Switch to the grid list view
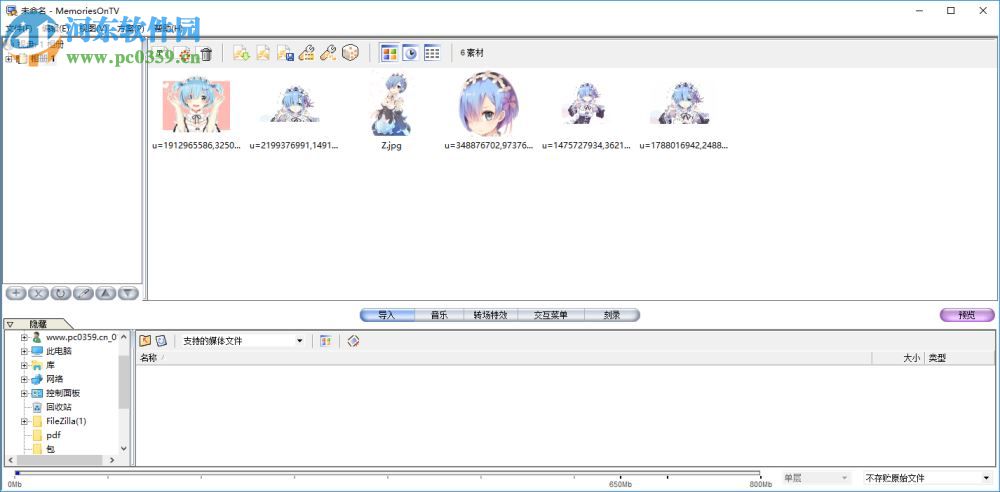 (432, 54)
